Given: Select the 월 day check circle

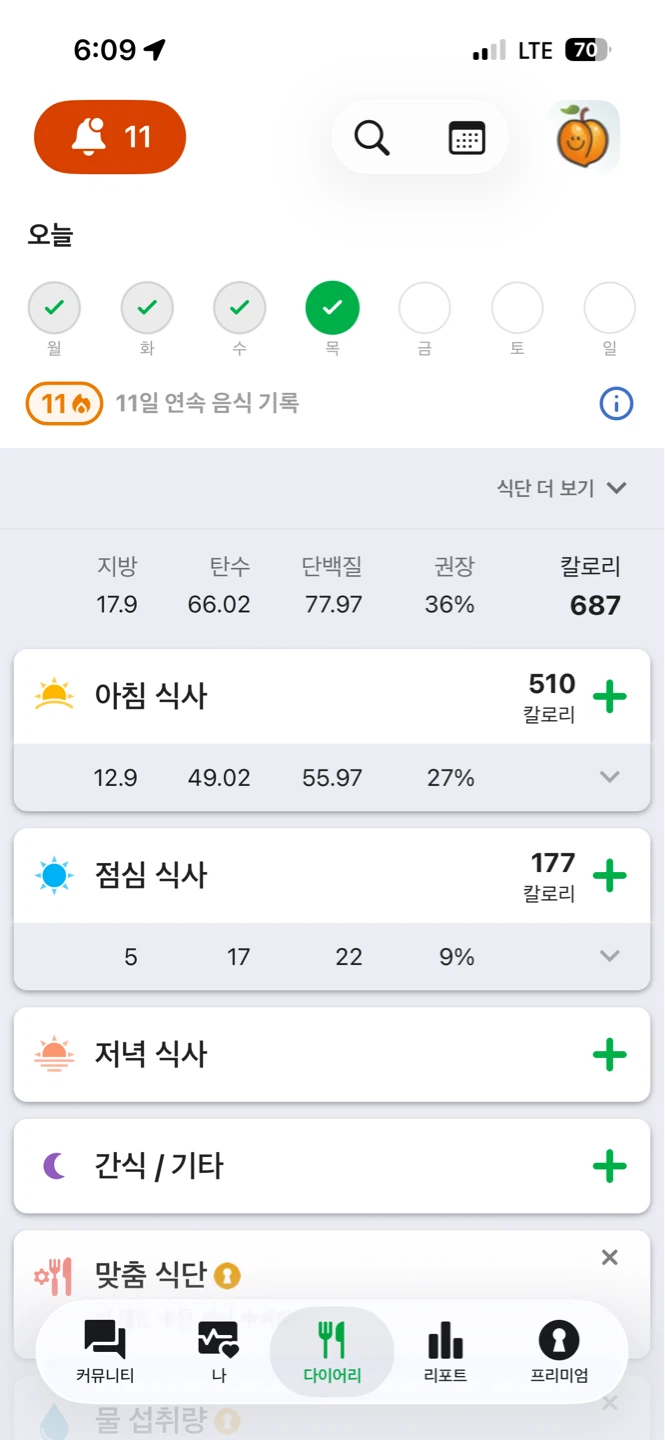Looking at the screenshot, I should pyautogui.click(x=54, y=308).
